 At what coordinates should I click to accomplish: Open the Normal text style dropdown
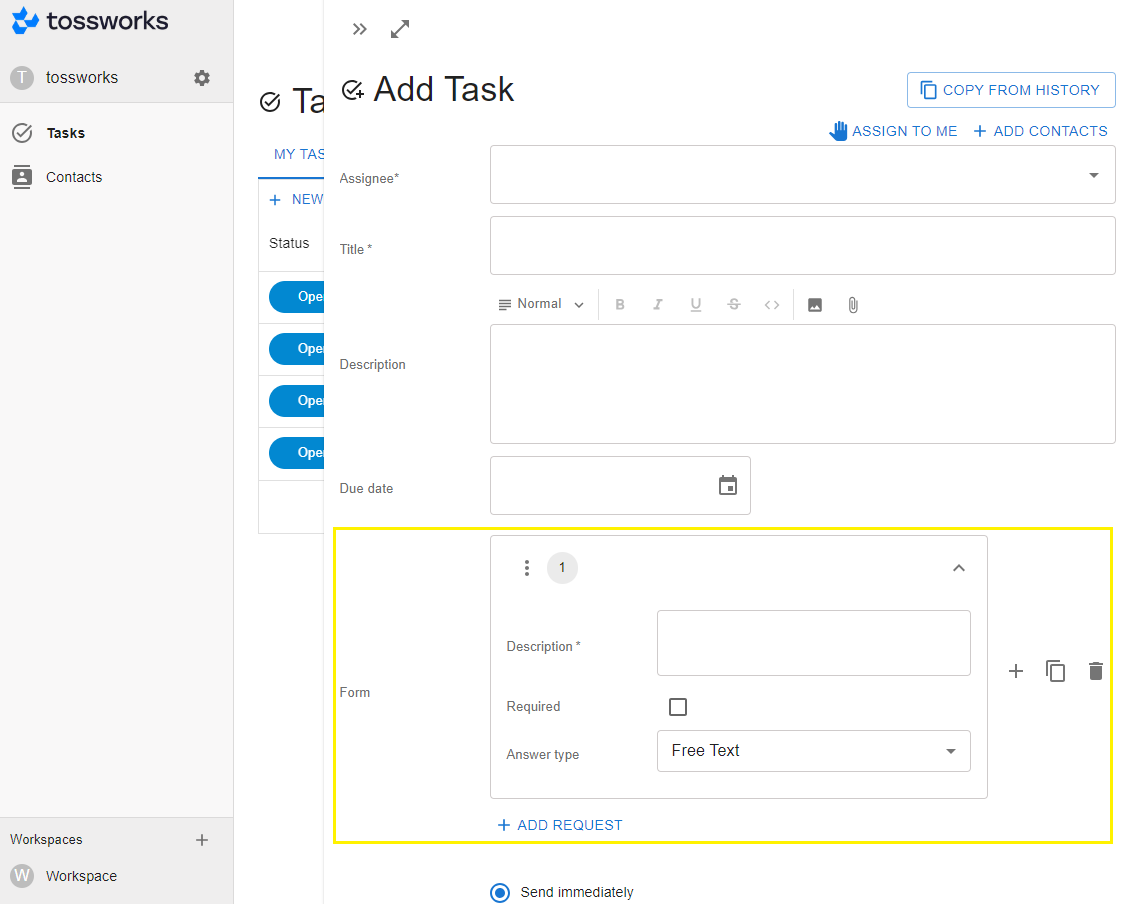[x=542, y=304]
